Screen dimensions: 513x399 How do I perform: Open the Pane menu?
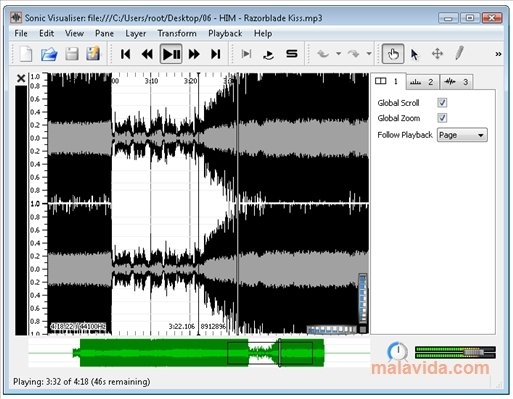[104, 33]
